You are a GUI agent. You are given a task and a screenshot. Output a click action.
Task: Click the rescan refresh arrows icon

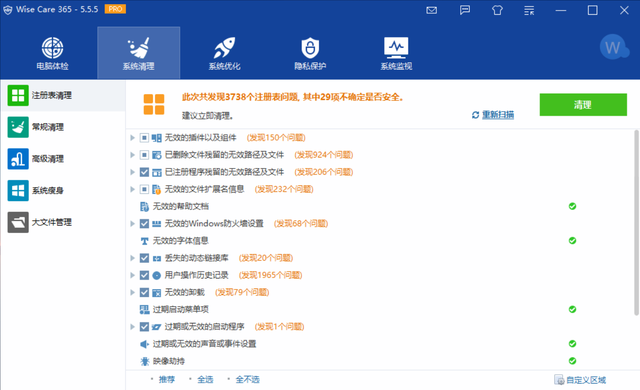pos(476,115)
